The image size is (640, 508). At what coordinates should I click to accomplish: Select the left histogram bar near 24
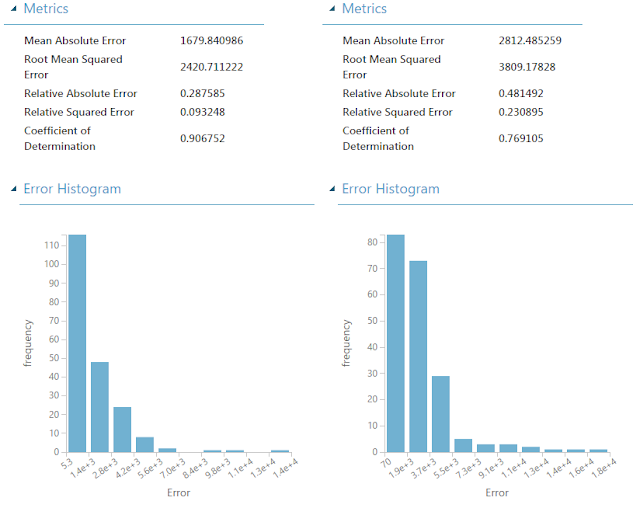click(x=122, y=429)
